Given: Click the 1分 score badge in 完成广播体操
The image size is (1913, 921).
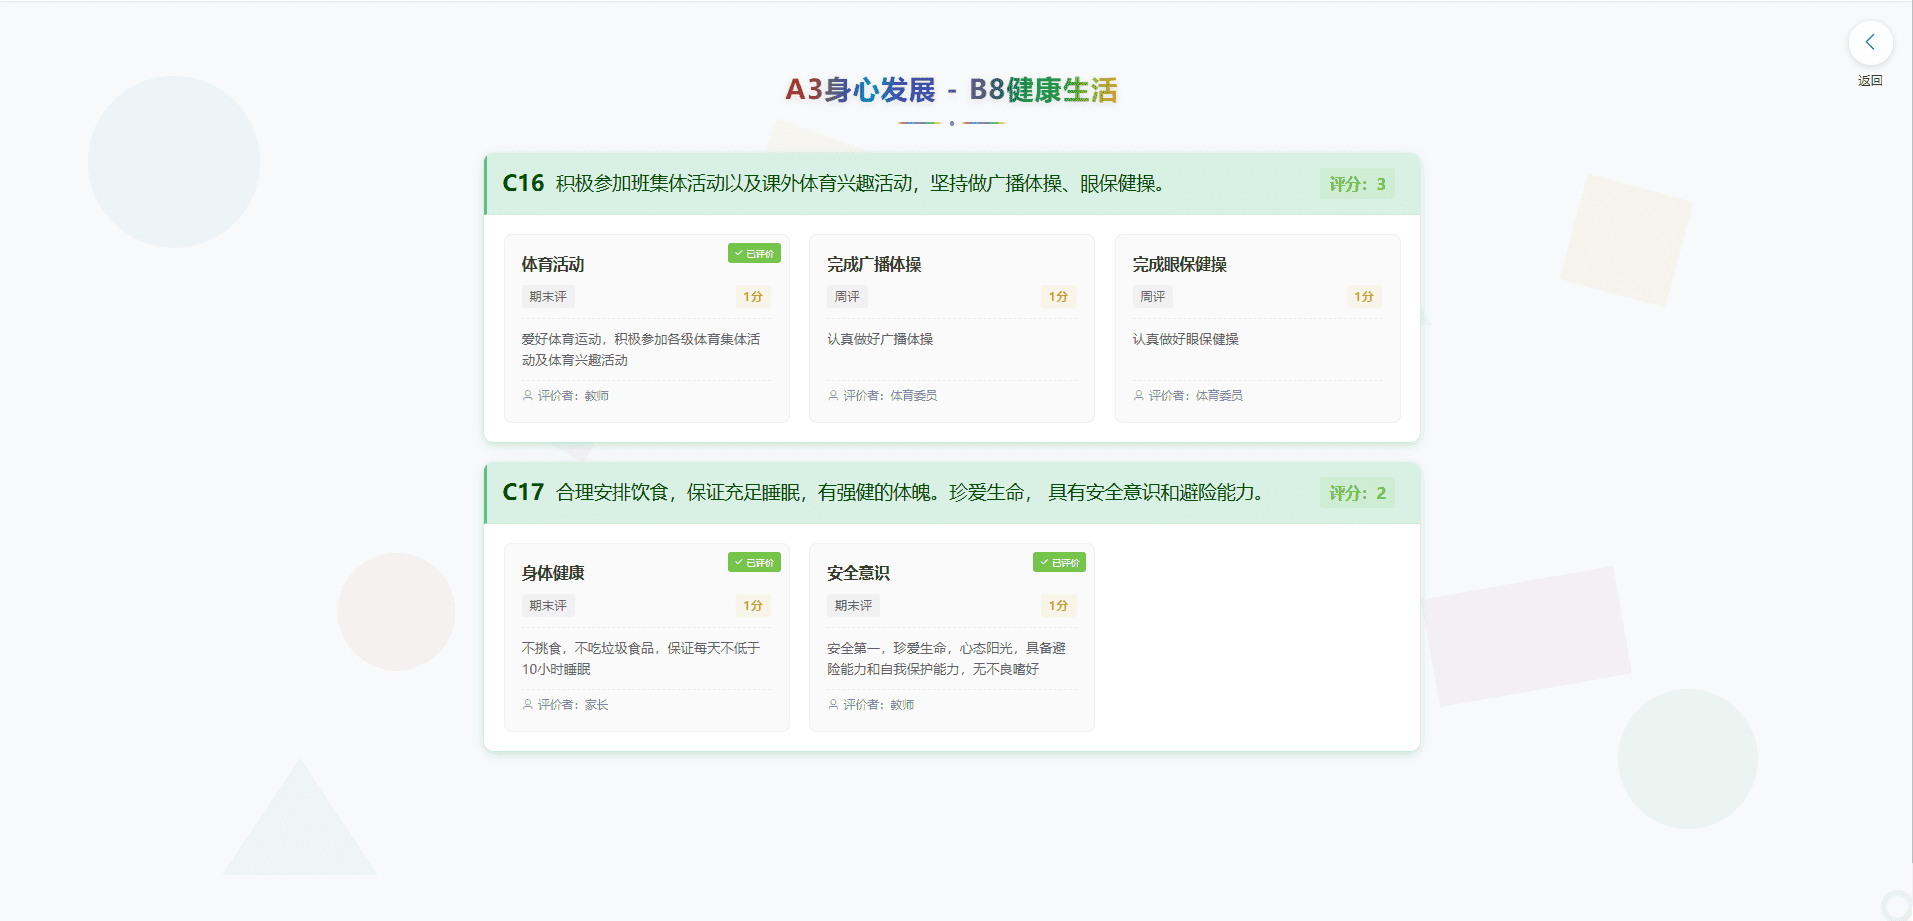Looking at the screenshot, I should click(x=1058, y=296).
